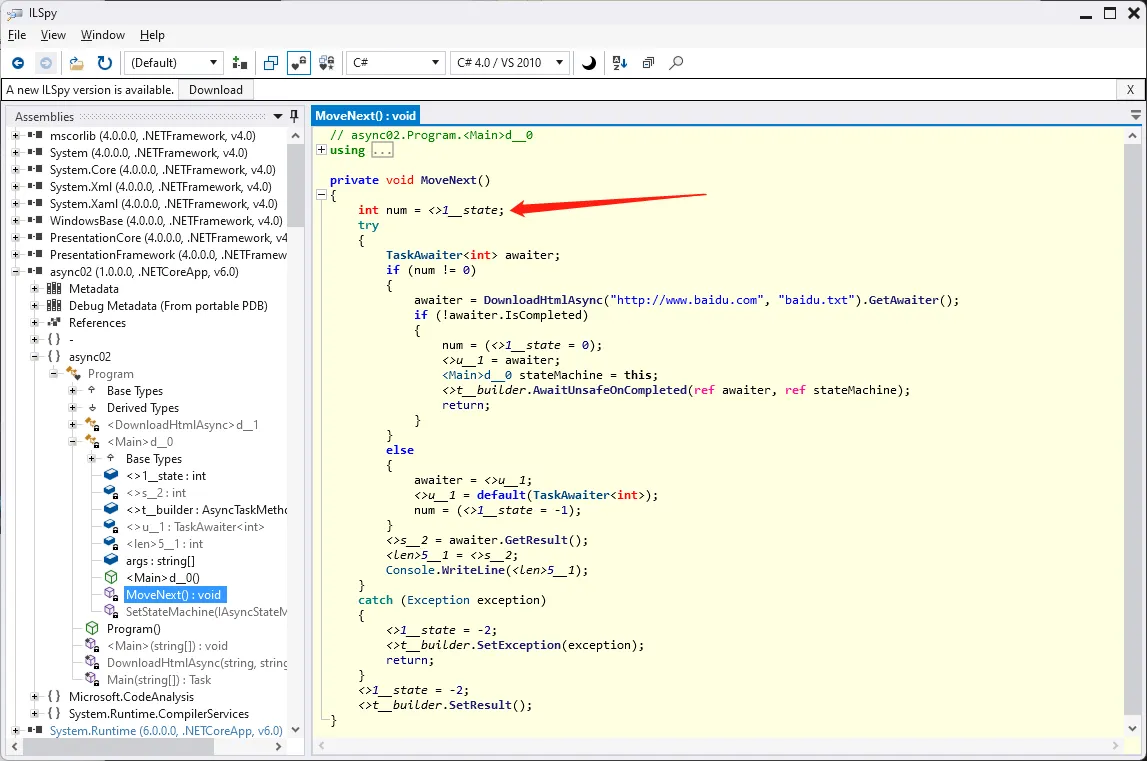
Task: Click the greyed forward navigation arrow
Action: pos(45,63)
